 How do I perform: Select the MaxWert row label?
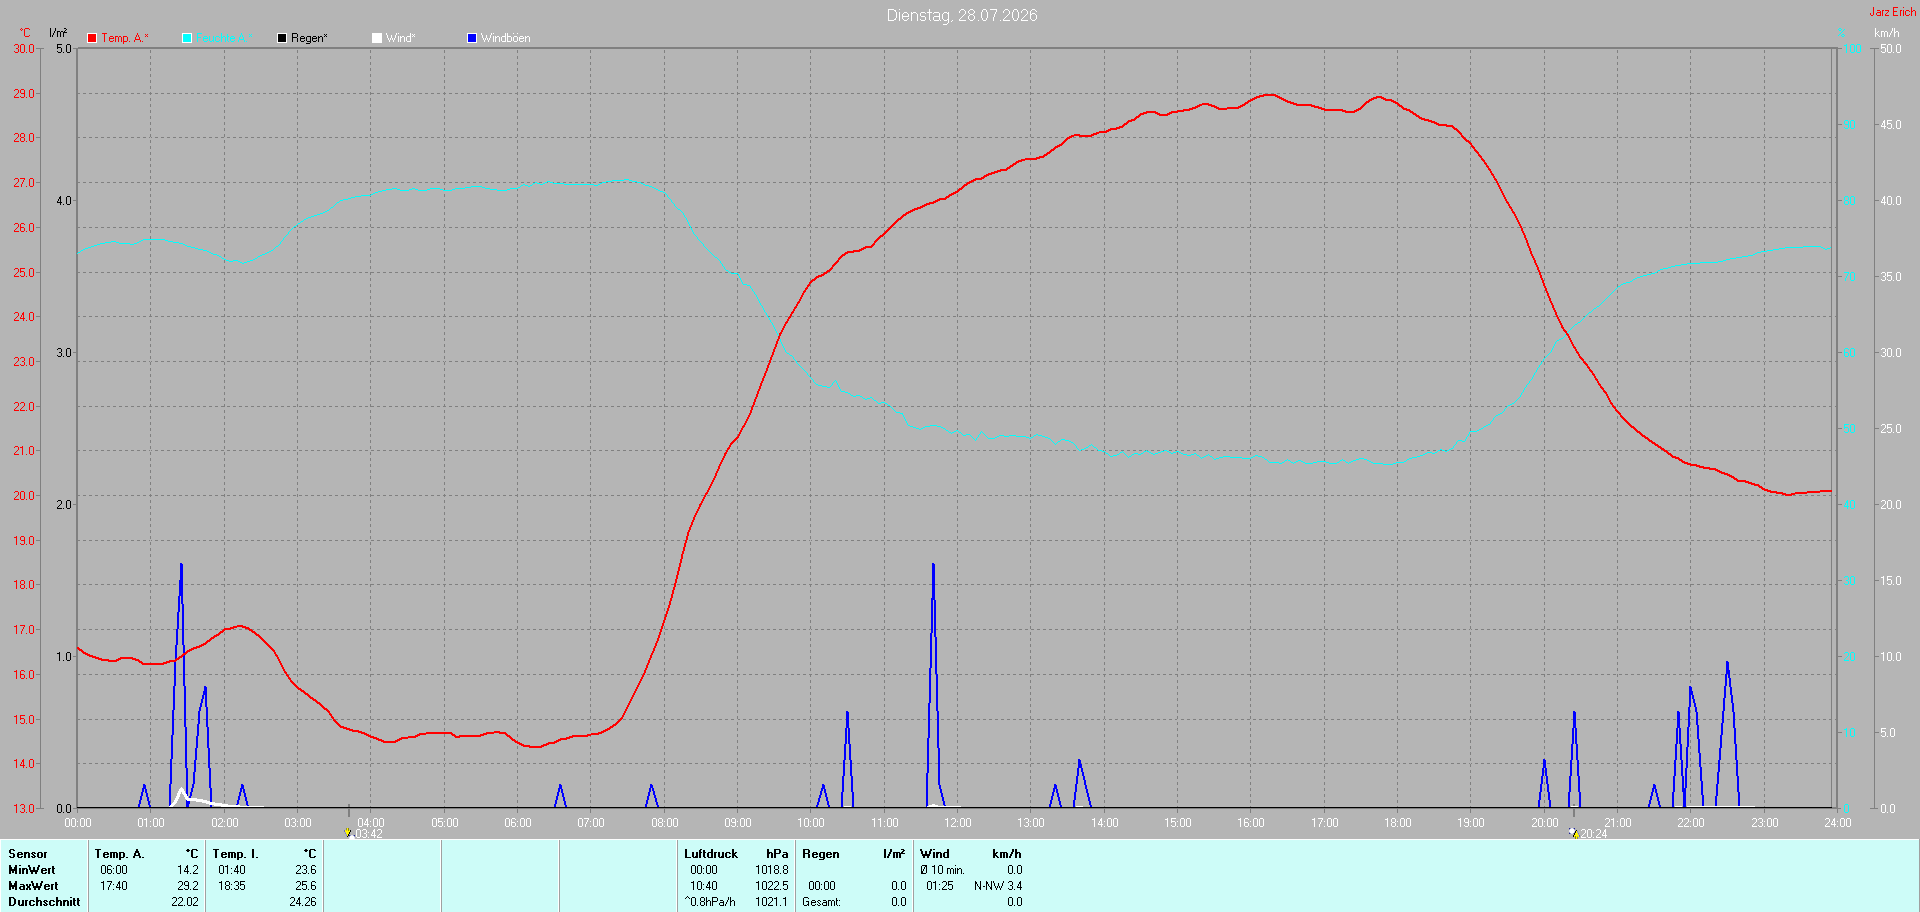33,886
